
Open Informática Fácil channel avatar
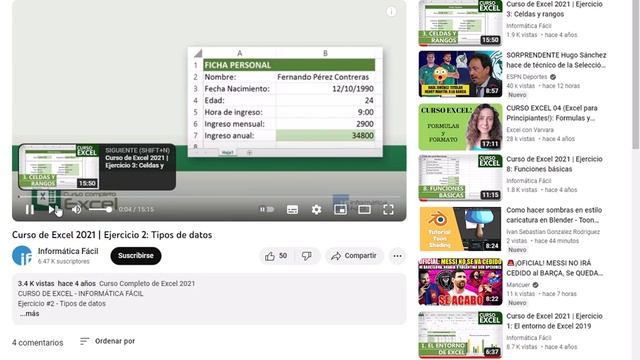(x=22, y=256)
